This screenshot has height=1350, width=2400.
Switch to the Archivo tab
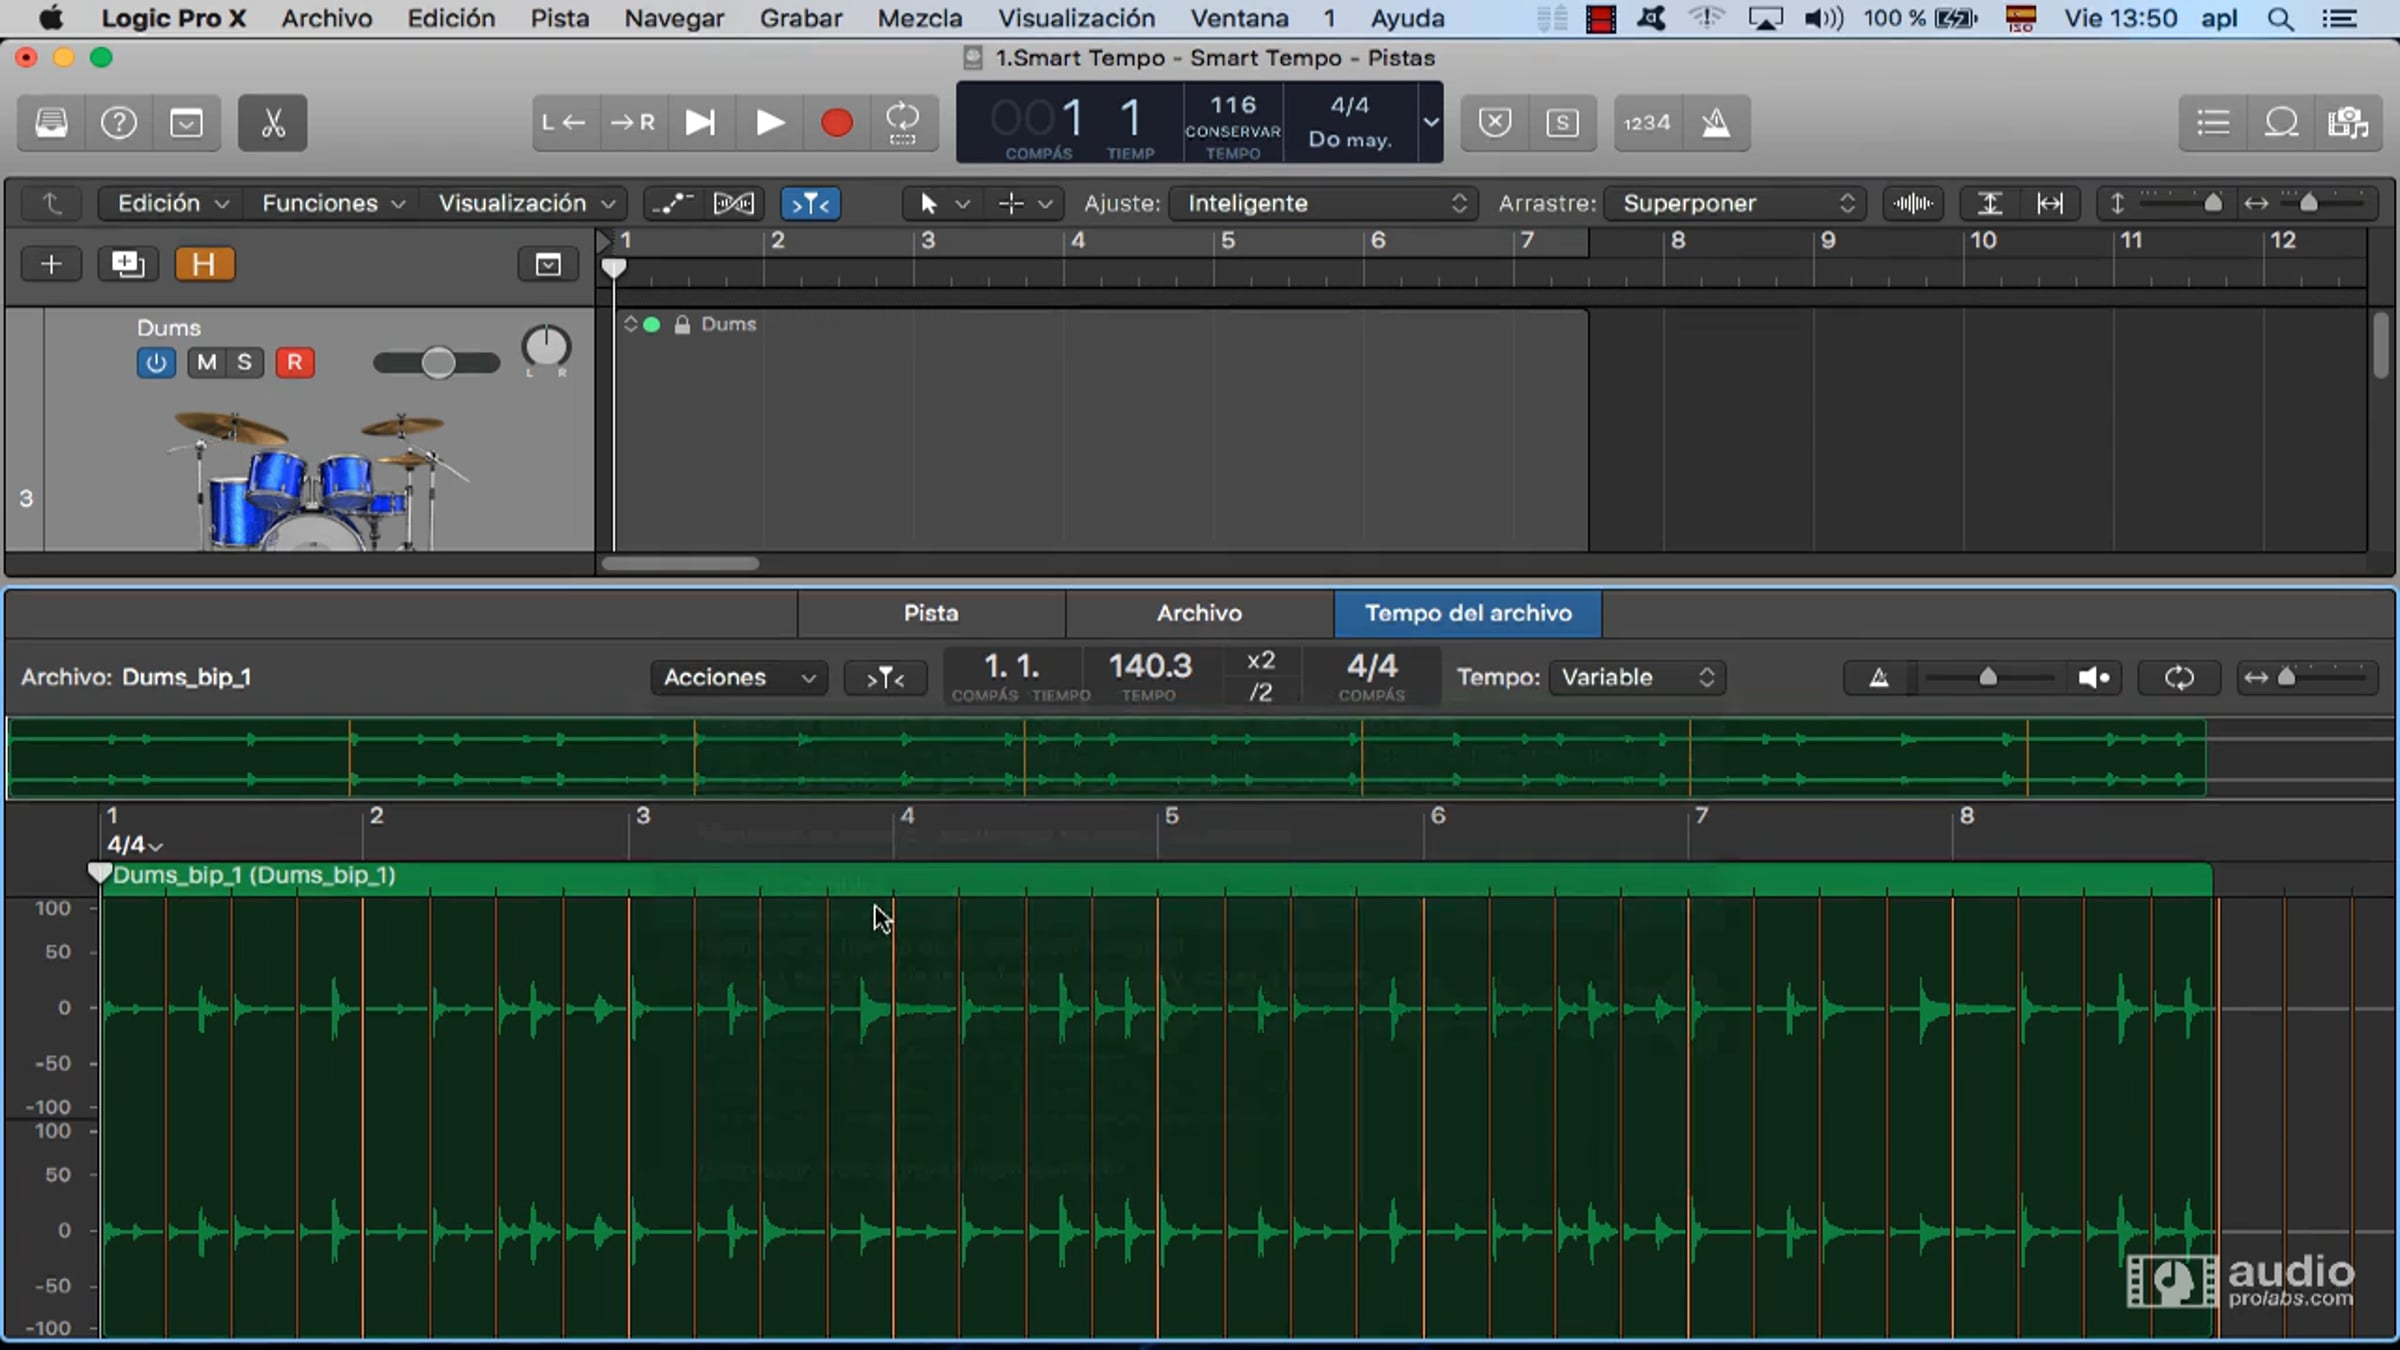1198,613
